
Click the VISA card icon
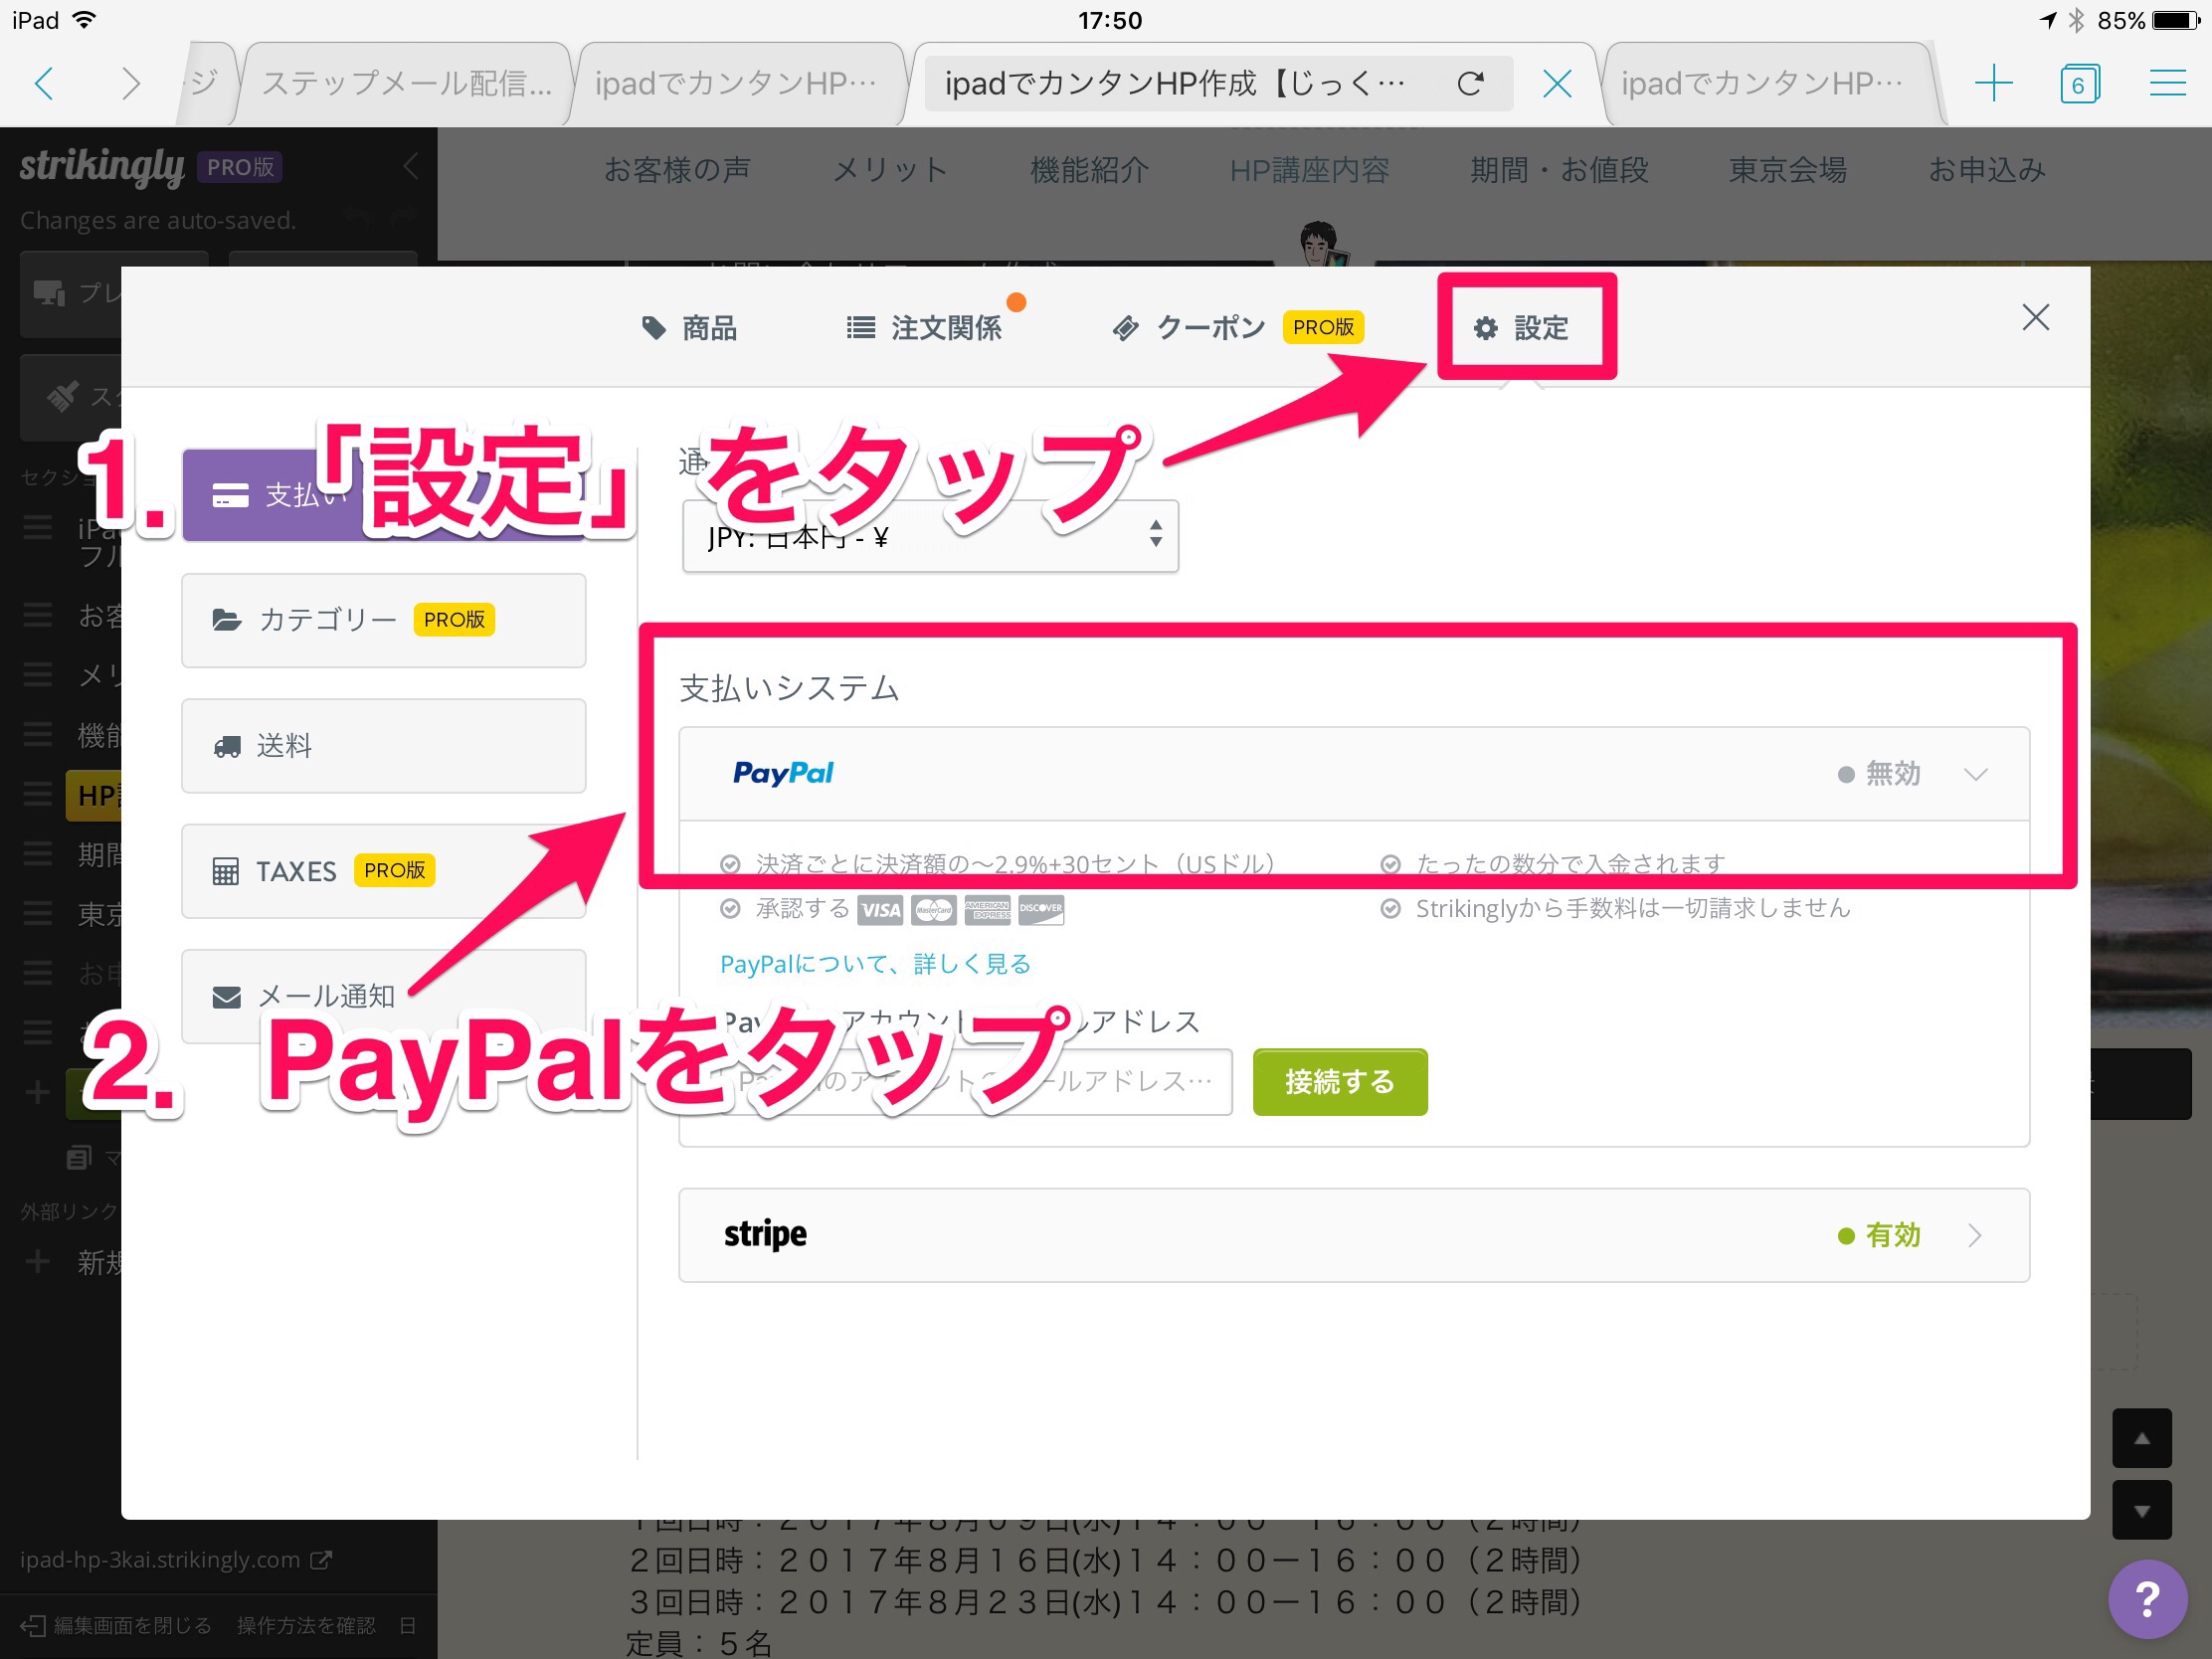pos(880,910)
